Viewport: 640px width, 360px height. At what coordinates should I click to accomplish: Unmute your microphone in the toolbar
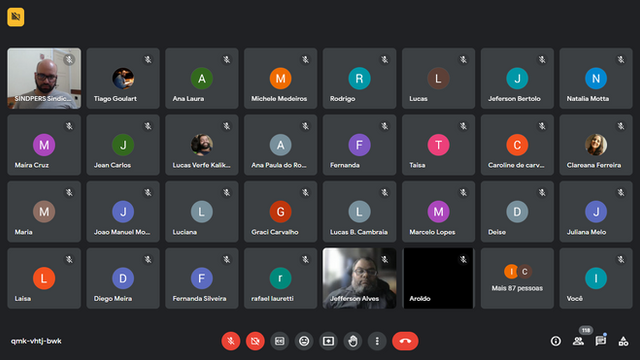pos(231,341)
